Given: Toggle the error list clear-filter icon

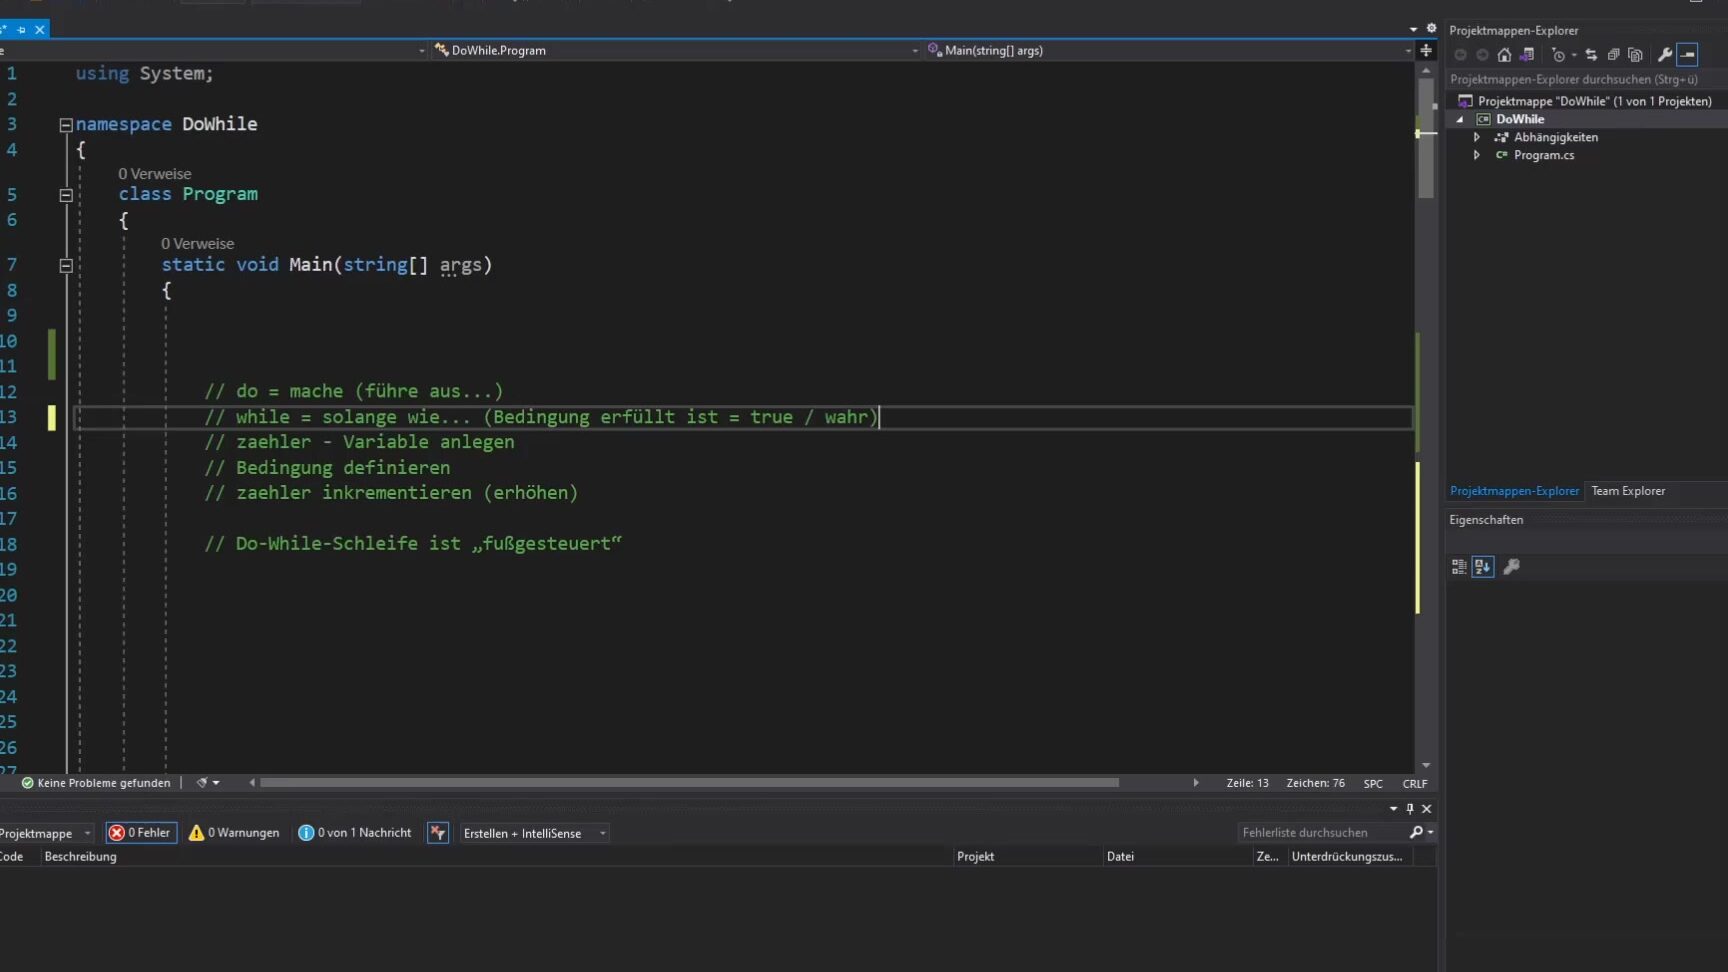Looking at the screenshot, I should point(438,833).
